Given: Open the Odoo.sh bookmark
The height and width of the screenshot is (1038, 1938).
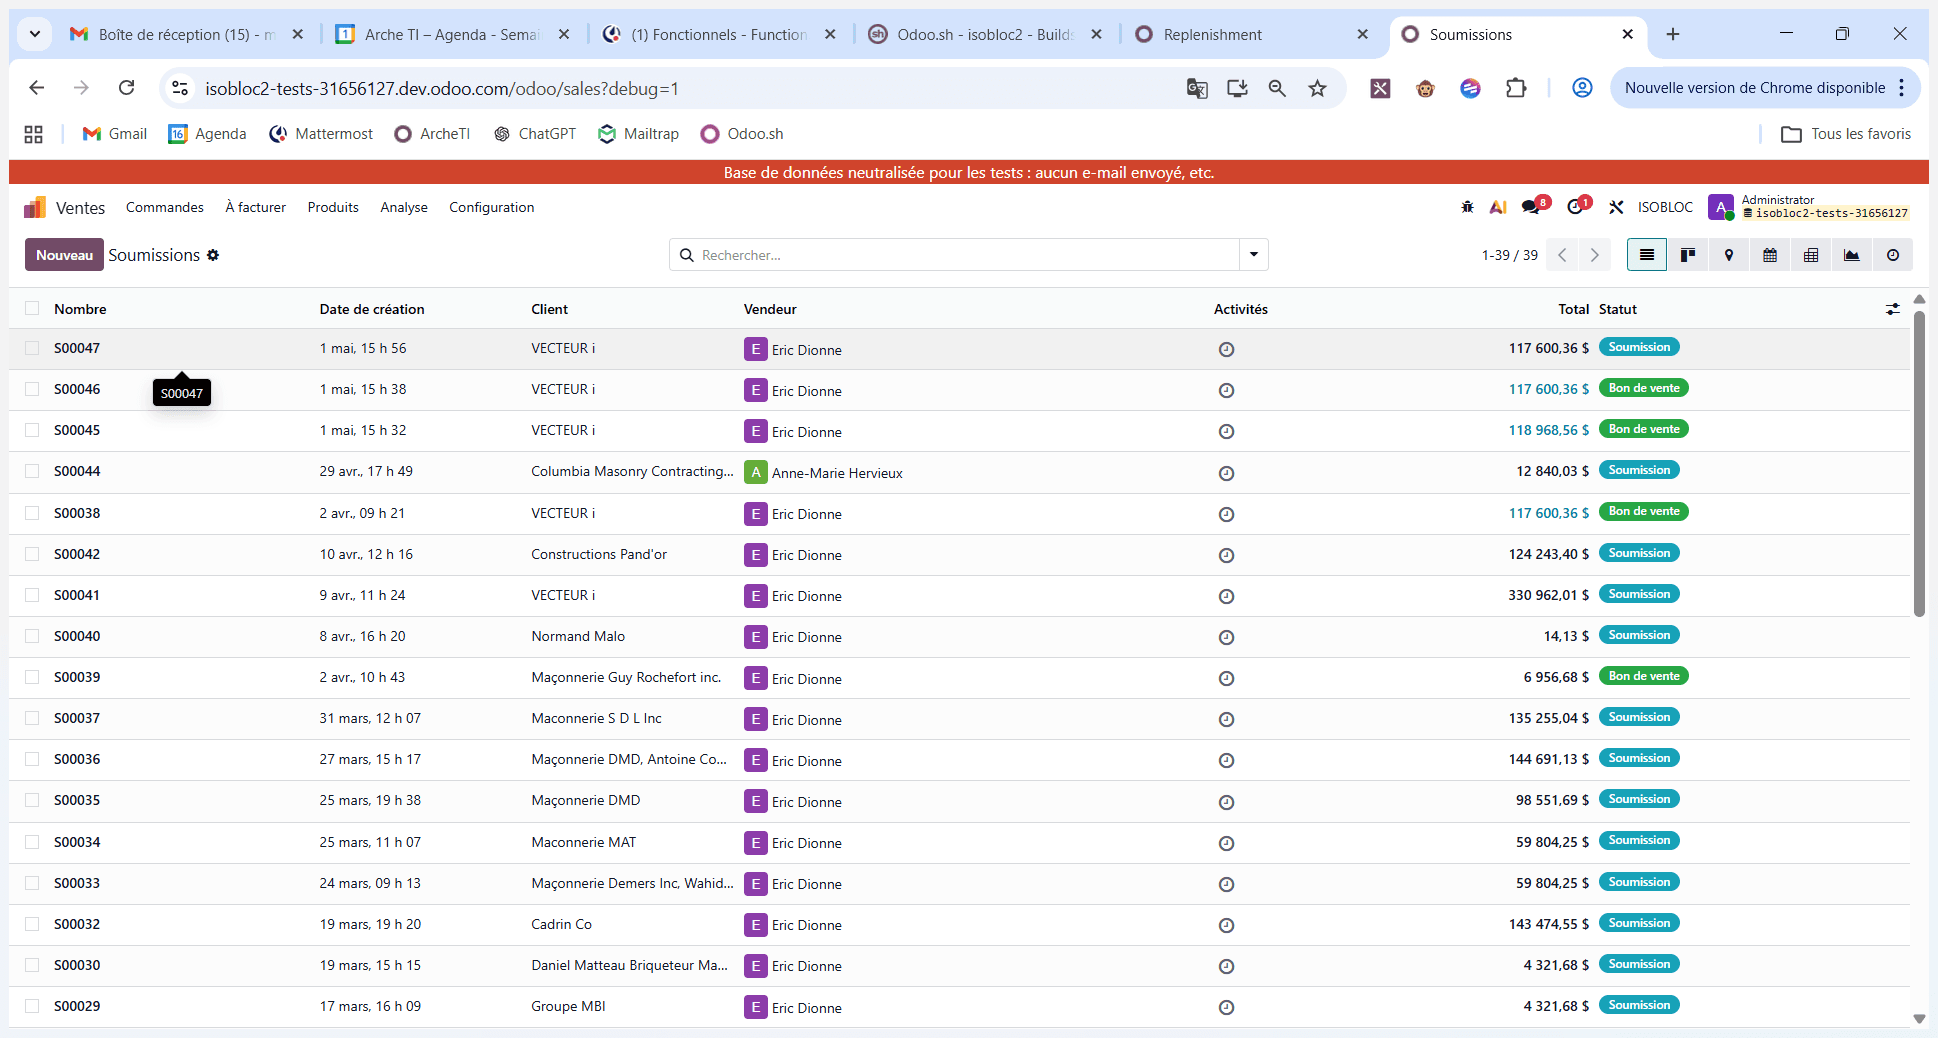Looking at the screenshot, I should tap(742, 134).
